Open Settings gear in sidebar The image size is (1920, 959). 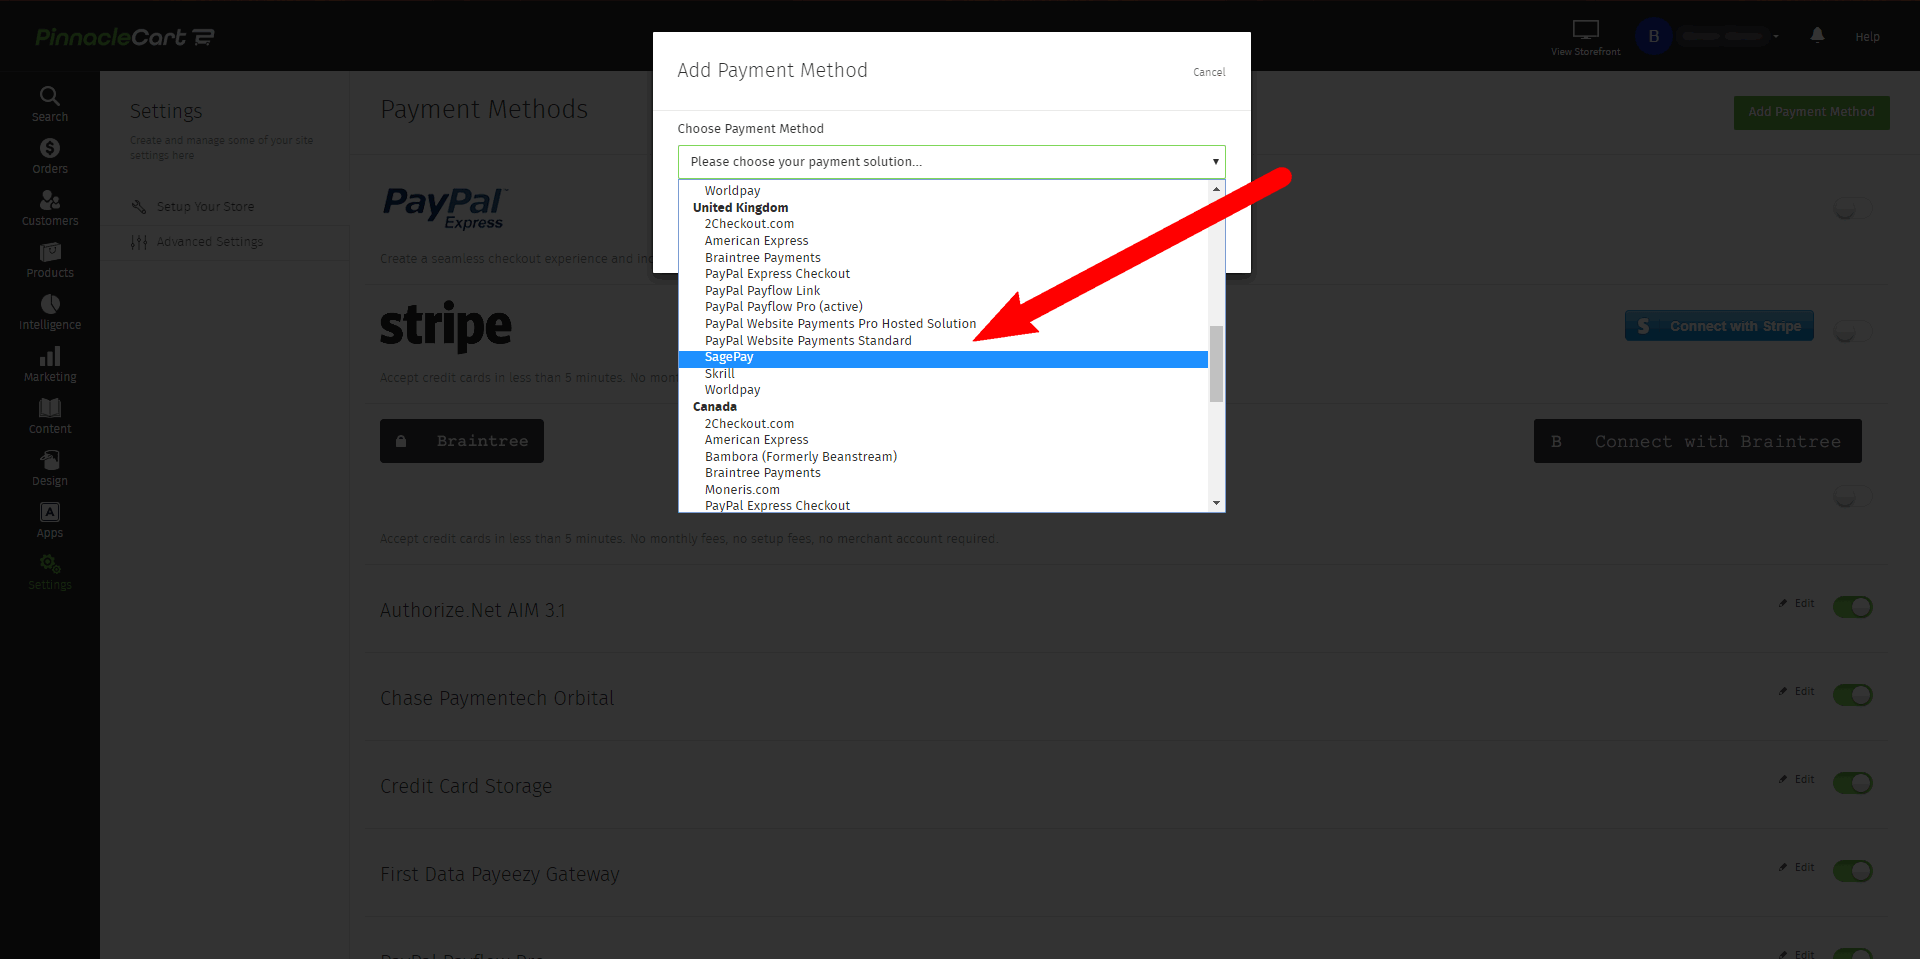pyautogui.click(x=49, y=564)
